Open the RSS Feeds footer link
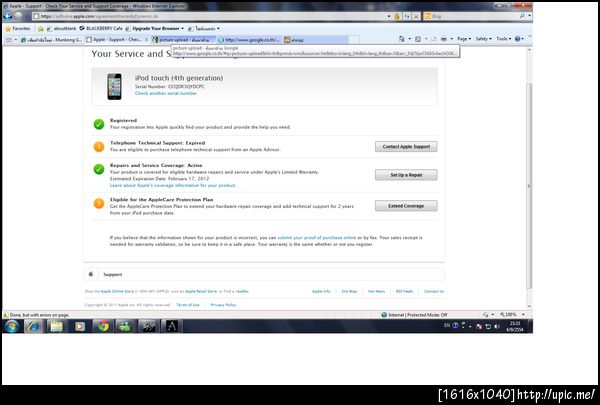The width and height of the screenshot is (600, 405). [404, 291]
